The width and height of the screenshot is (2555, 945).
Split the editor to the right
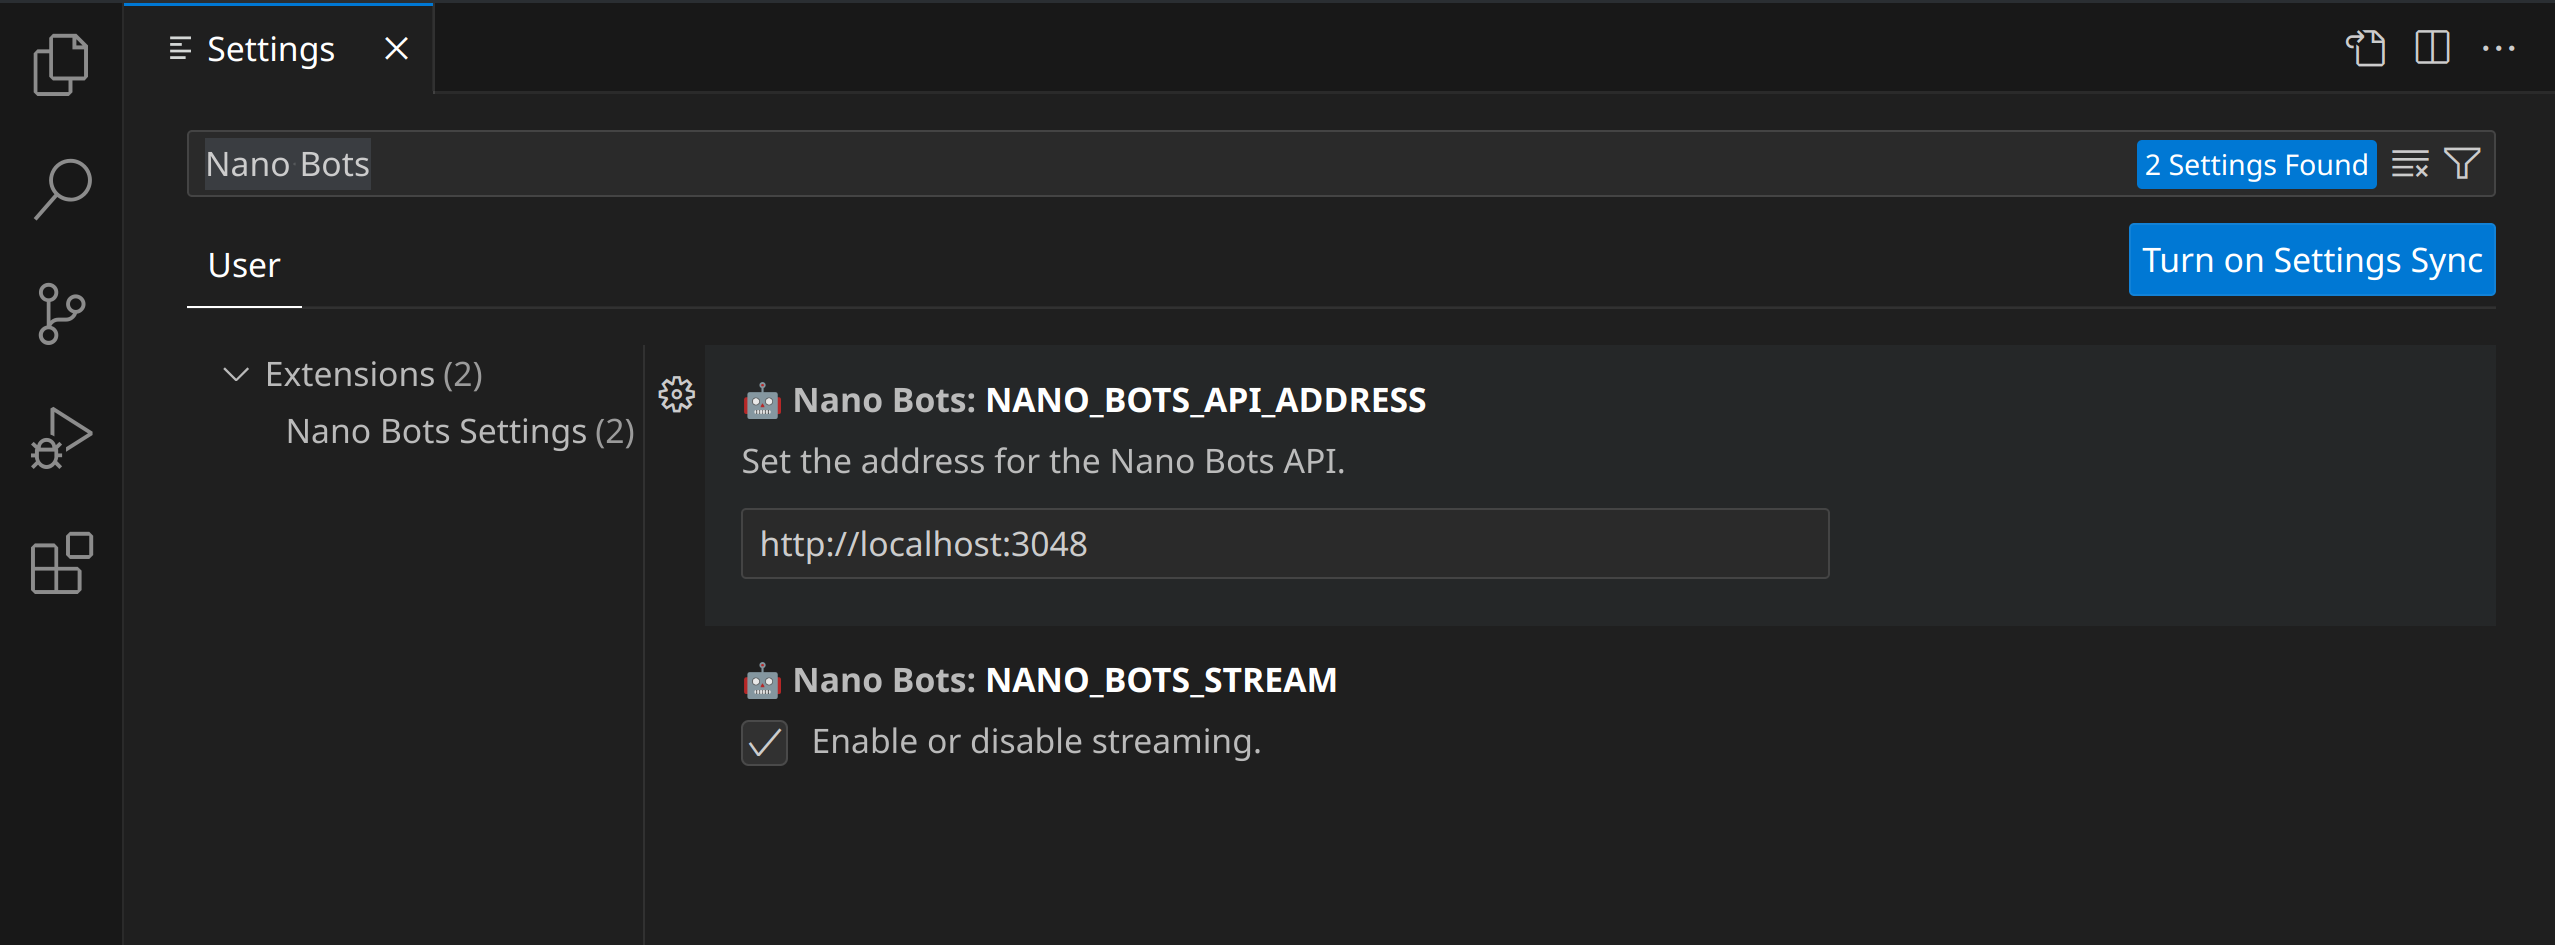2432,48
